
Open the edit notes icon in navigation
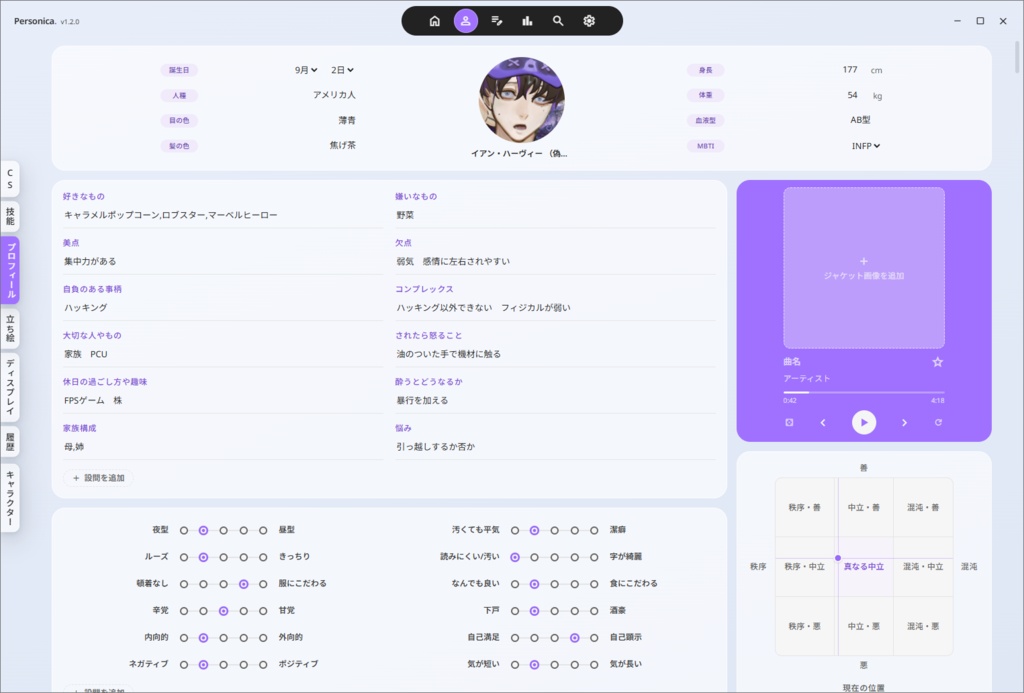(496, 21)
